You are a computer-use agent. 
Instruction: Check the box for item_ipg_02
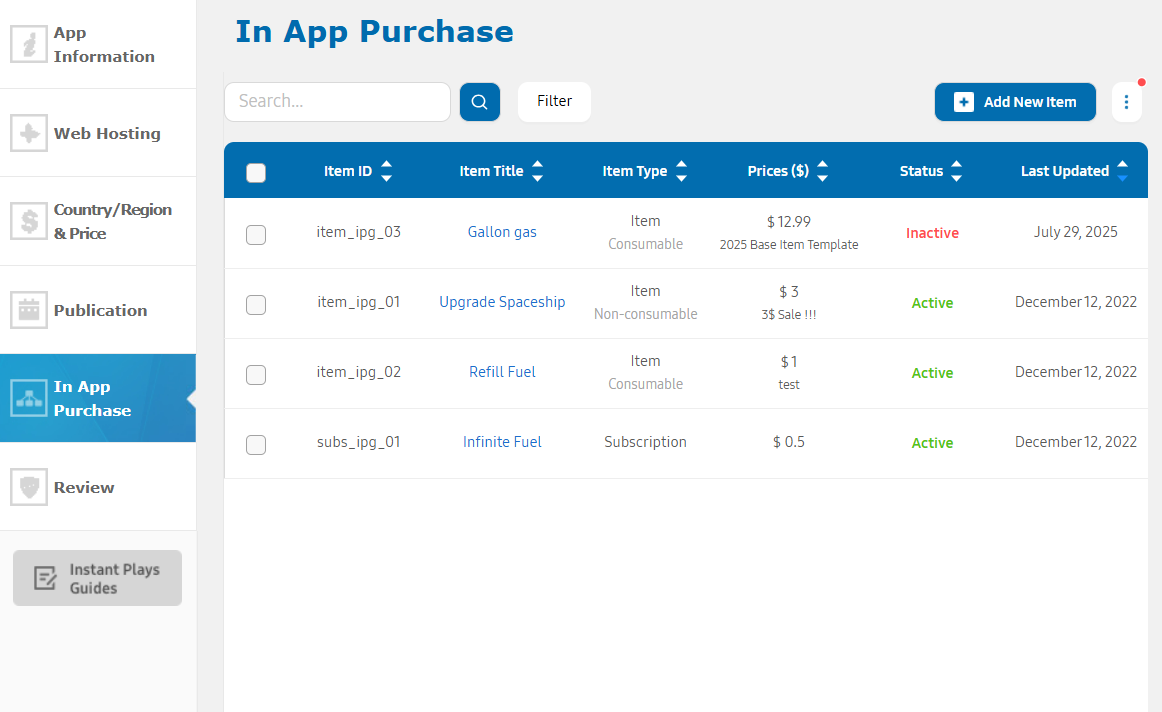point(256,375)
